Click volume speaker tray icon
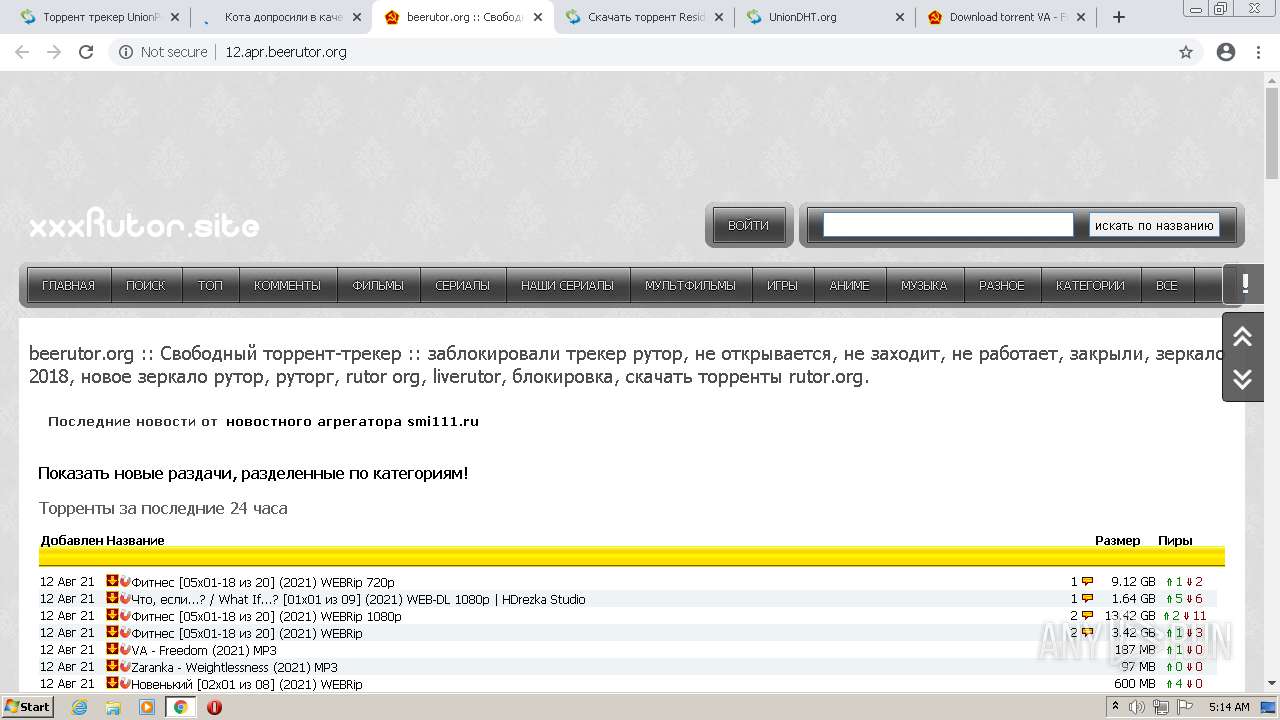The width and height of the screenshot is (1280, 720). click(x=1137, y=707)
